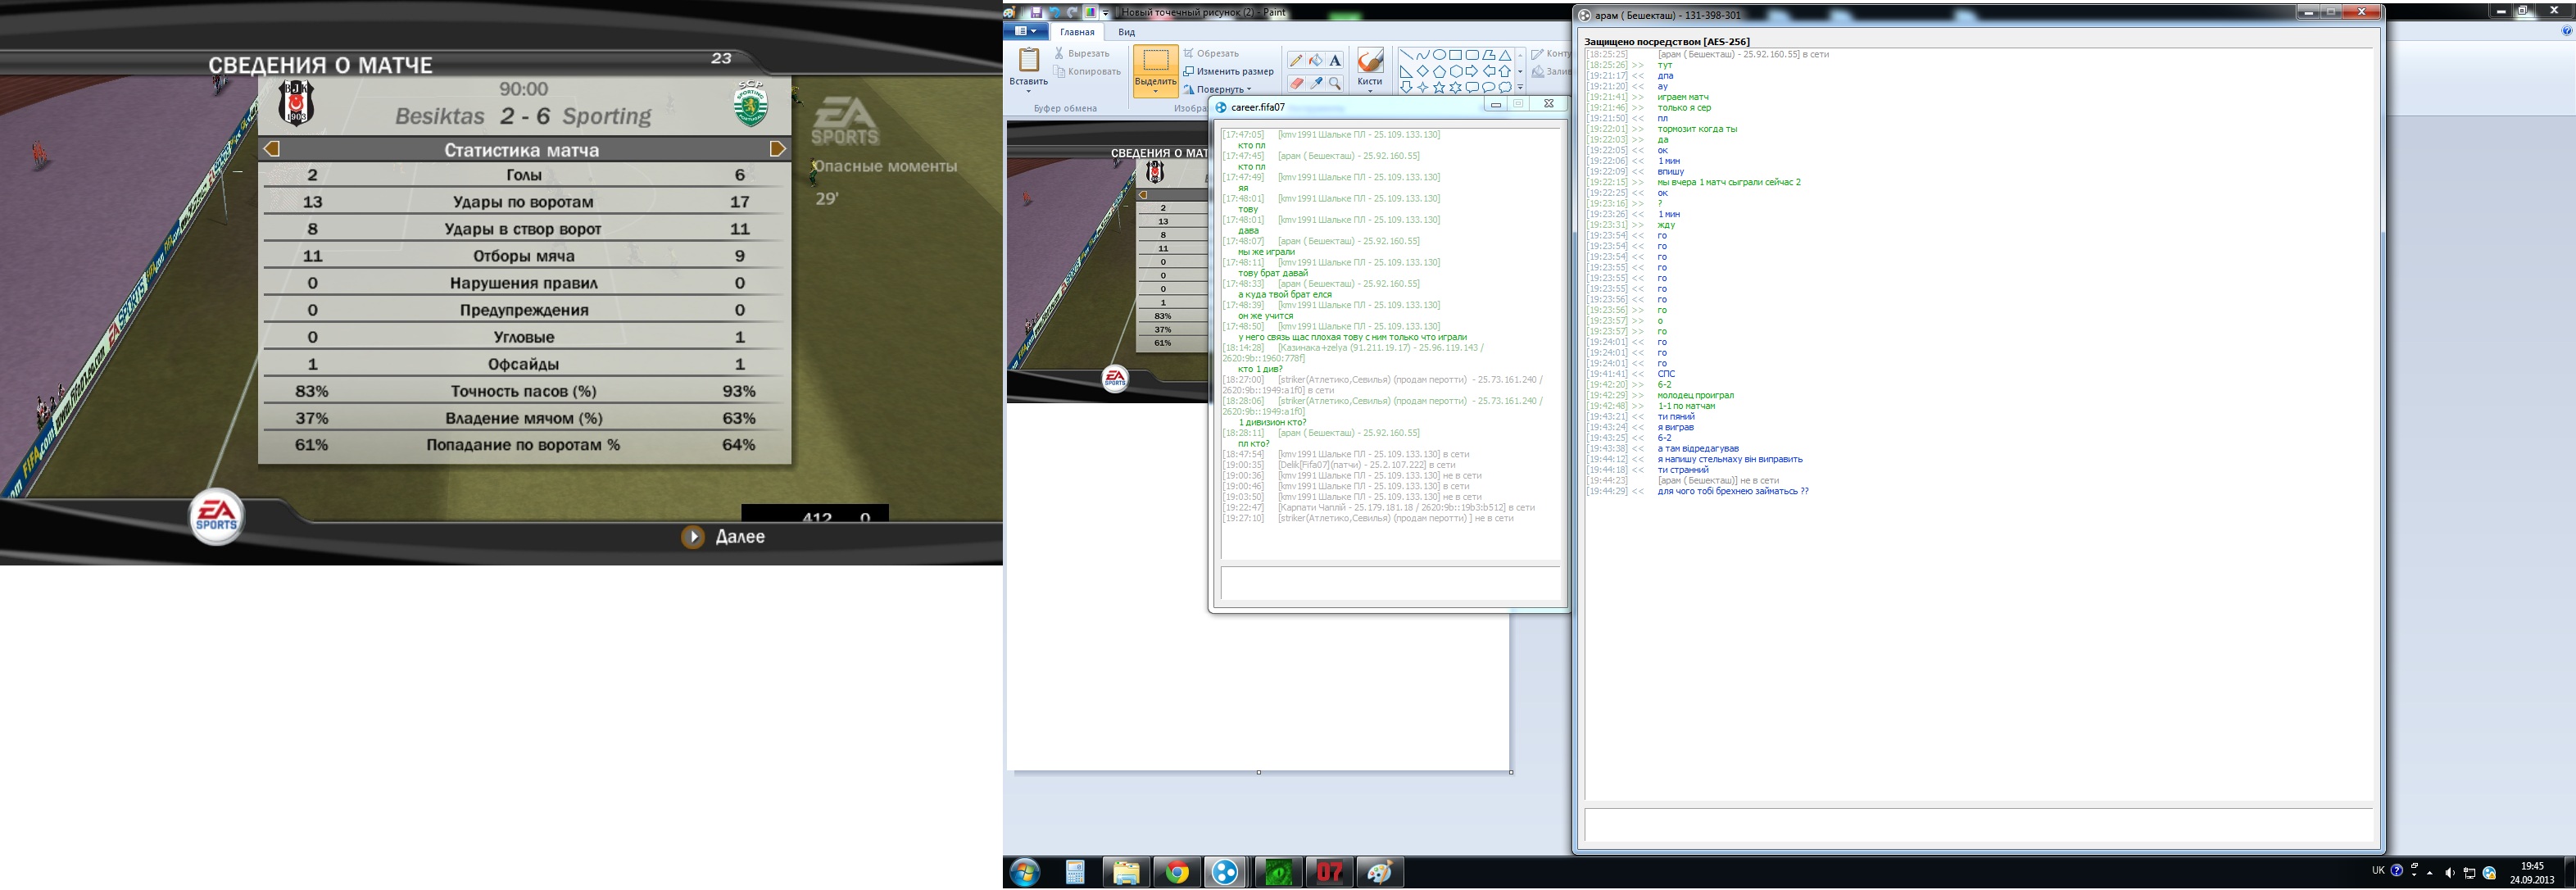Show previous stats page with left orange arrow
This screenshot has height=890, width=2576.
(271, 149)
